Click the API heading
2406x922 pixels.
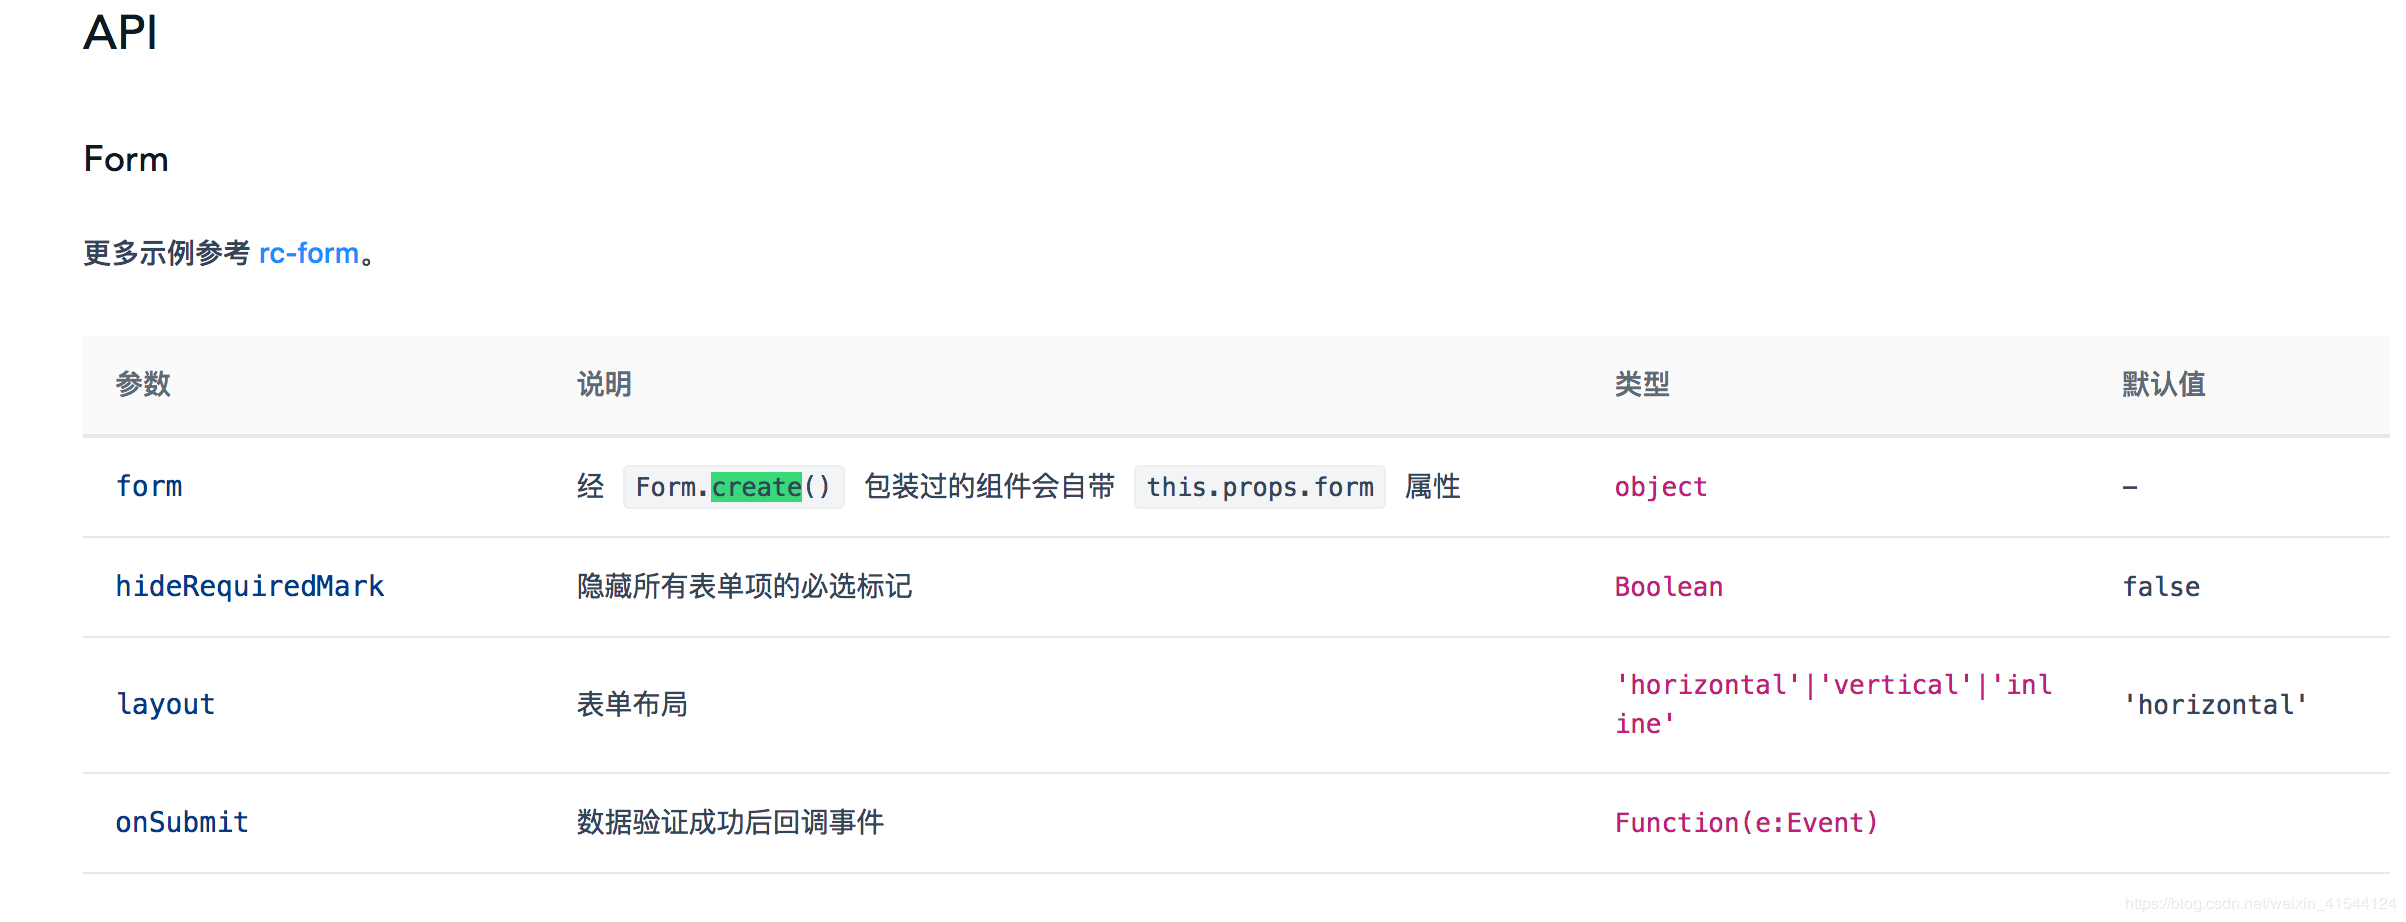tap(120, 32)
